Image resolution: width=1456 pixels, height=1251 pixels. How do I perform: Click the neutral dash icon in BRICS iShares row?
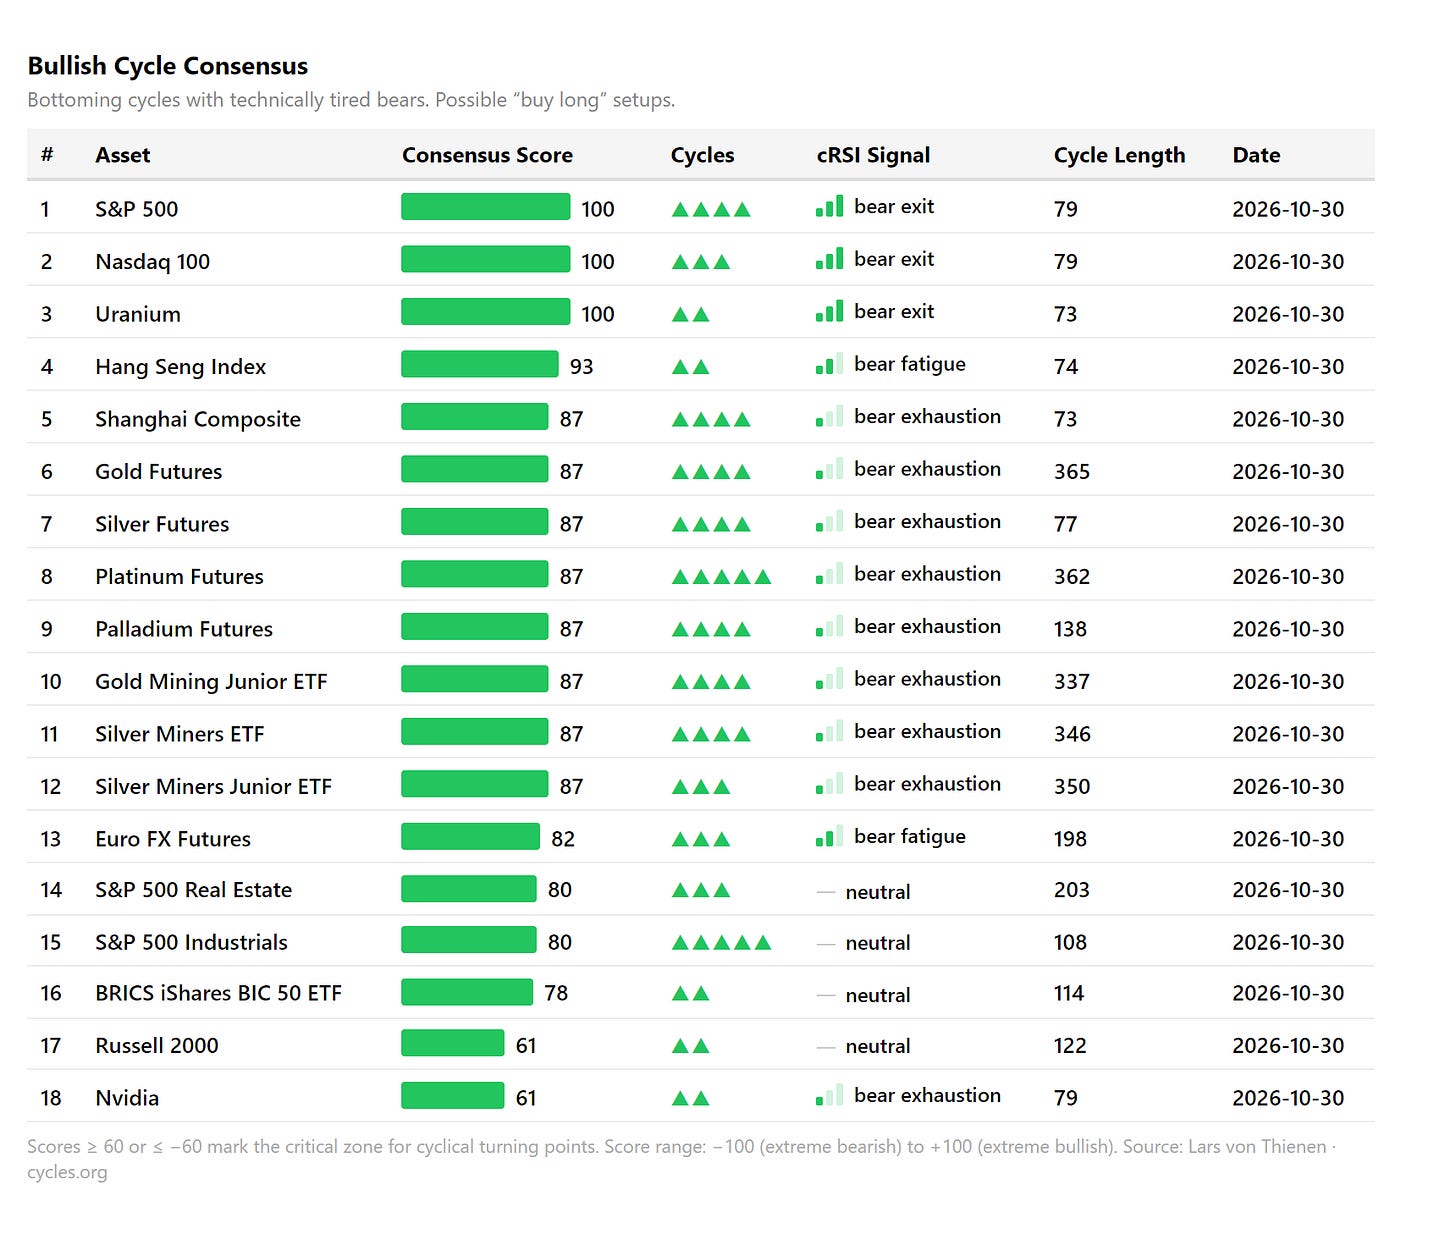(x=826, y=995)
